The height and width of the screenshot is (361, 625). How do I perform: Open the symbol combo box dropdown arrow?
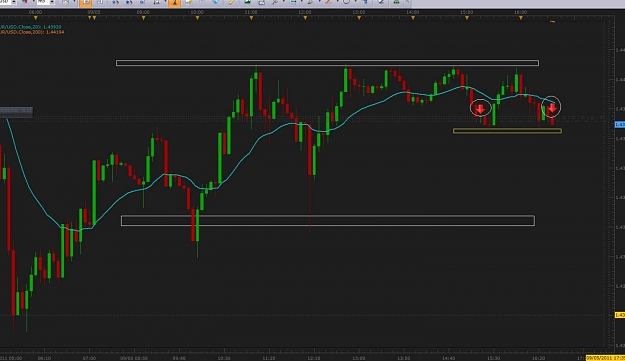[x=14, y=2]
